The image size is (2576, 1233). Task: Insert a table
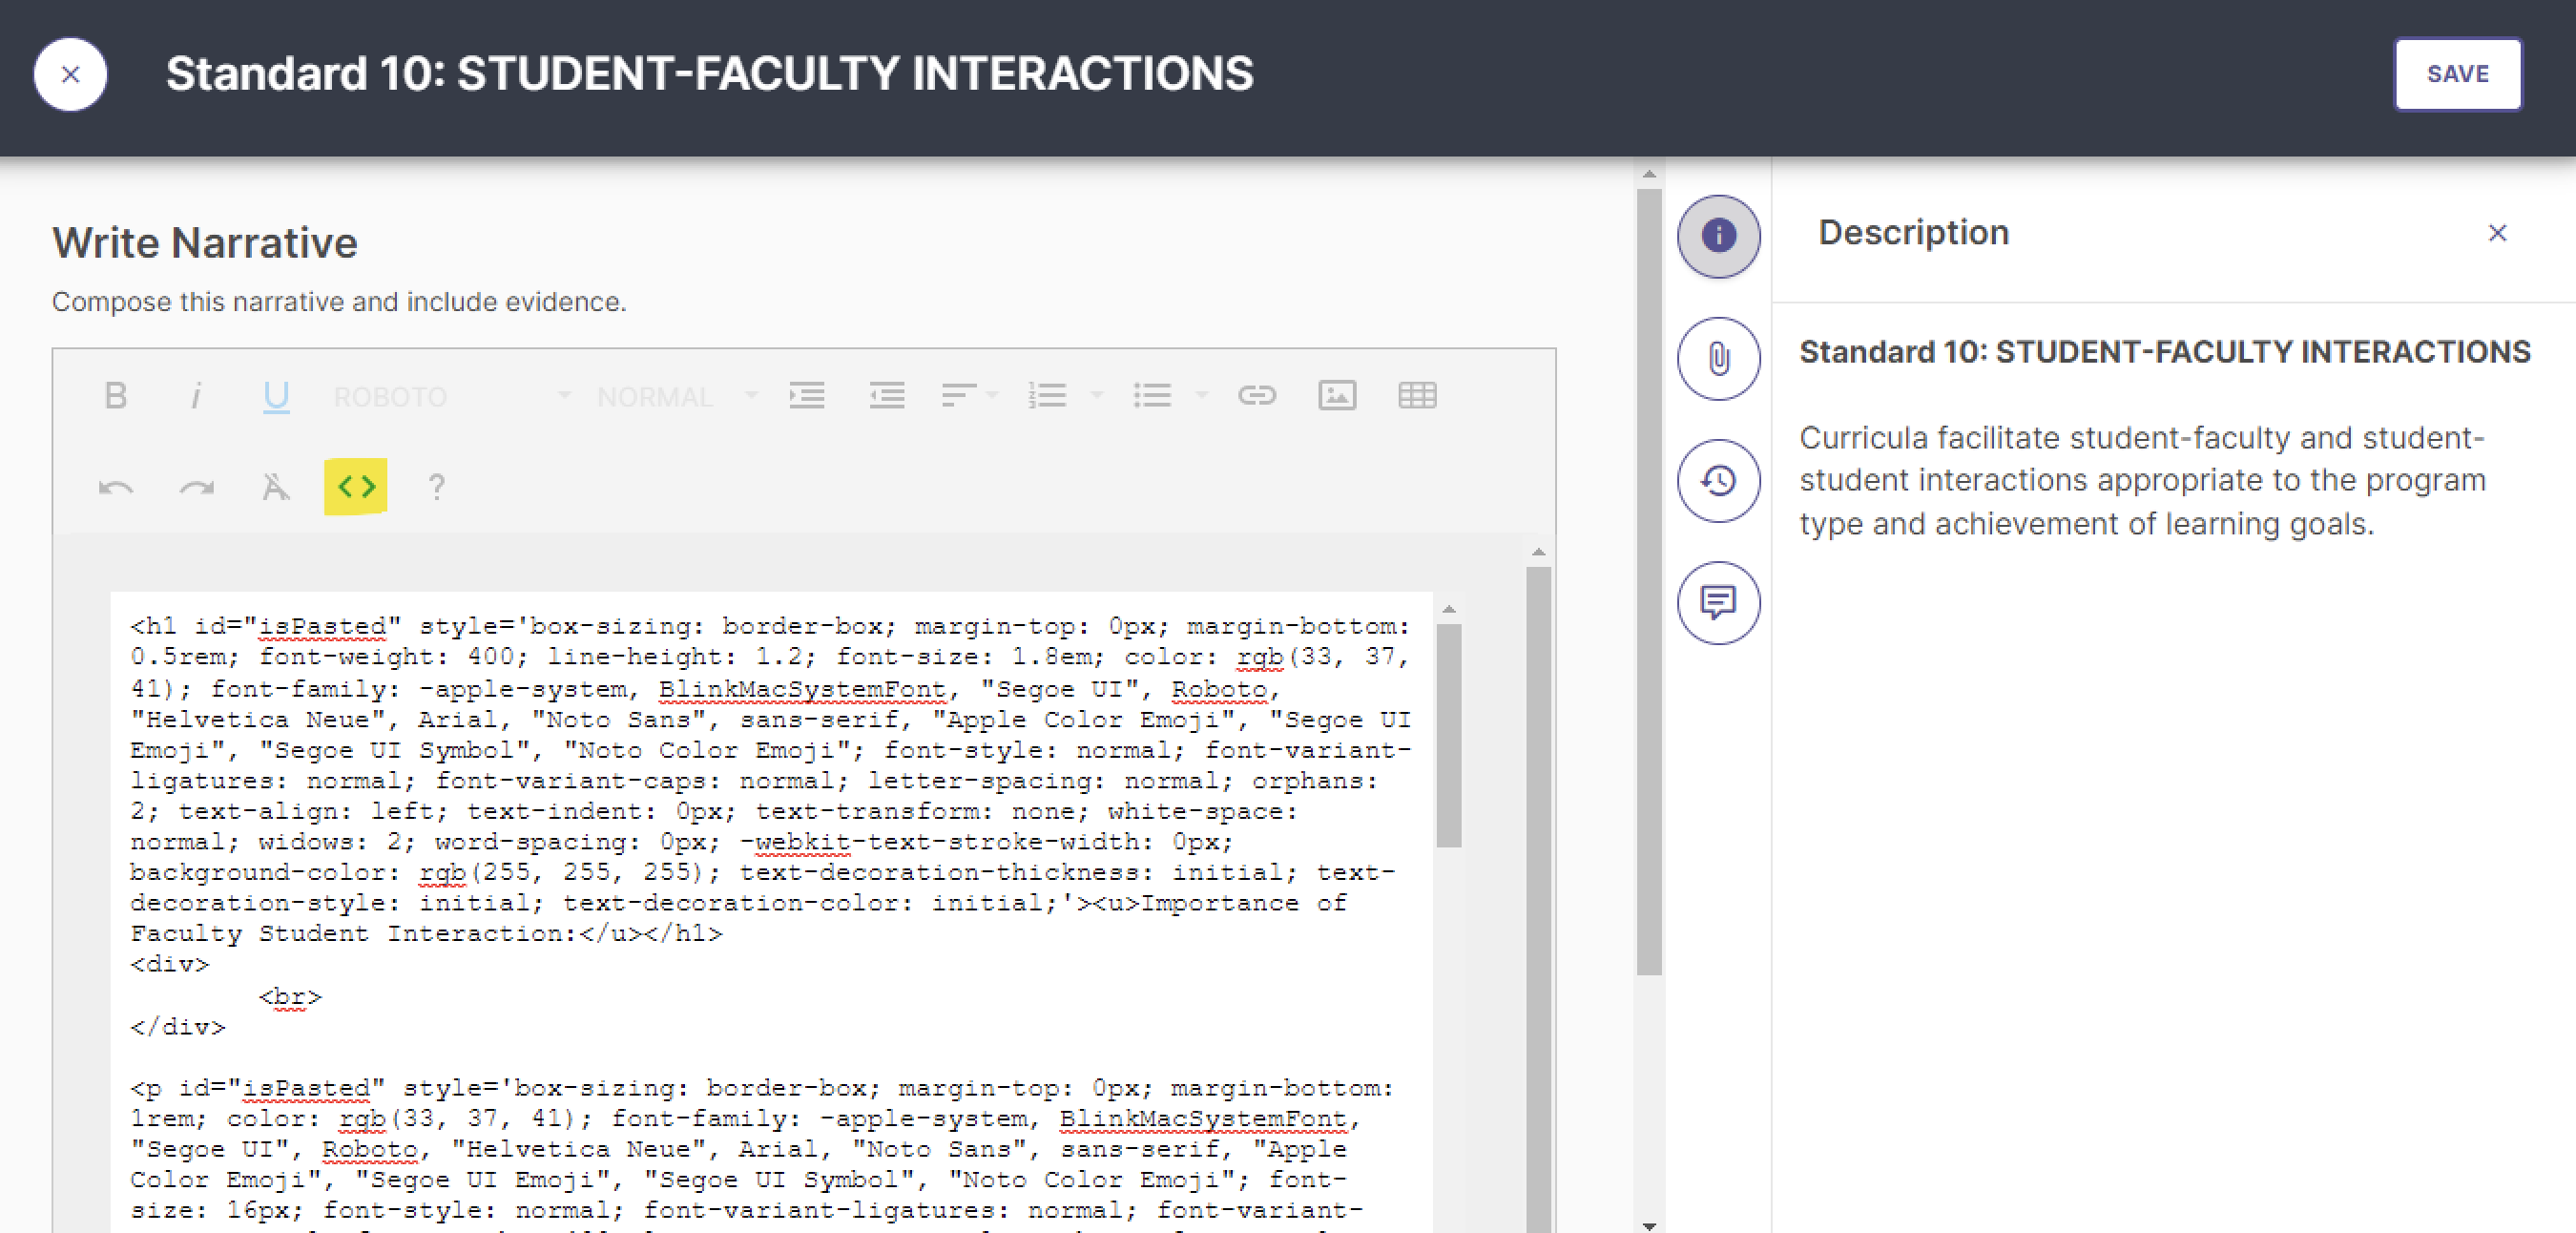pos(1417,396)
